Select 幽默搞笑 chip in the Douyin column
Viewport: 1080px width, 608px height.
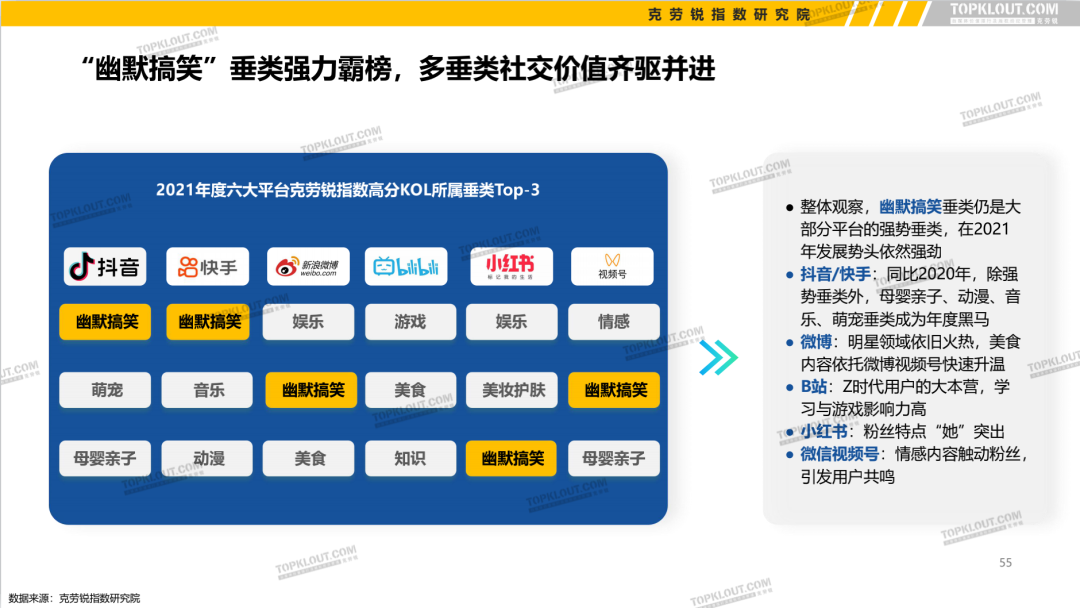click(105, 322)
